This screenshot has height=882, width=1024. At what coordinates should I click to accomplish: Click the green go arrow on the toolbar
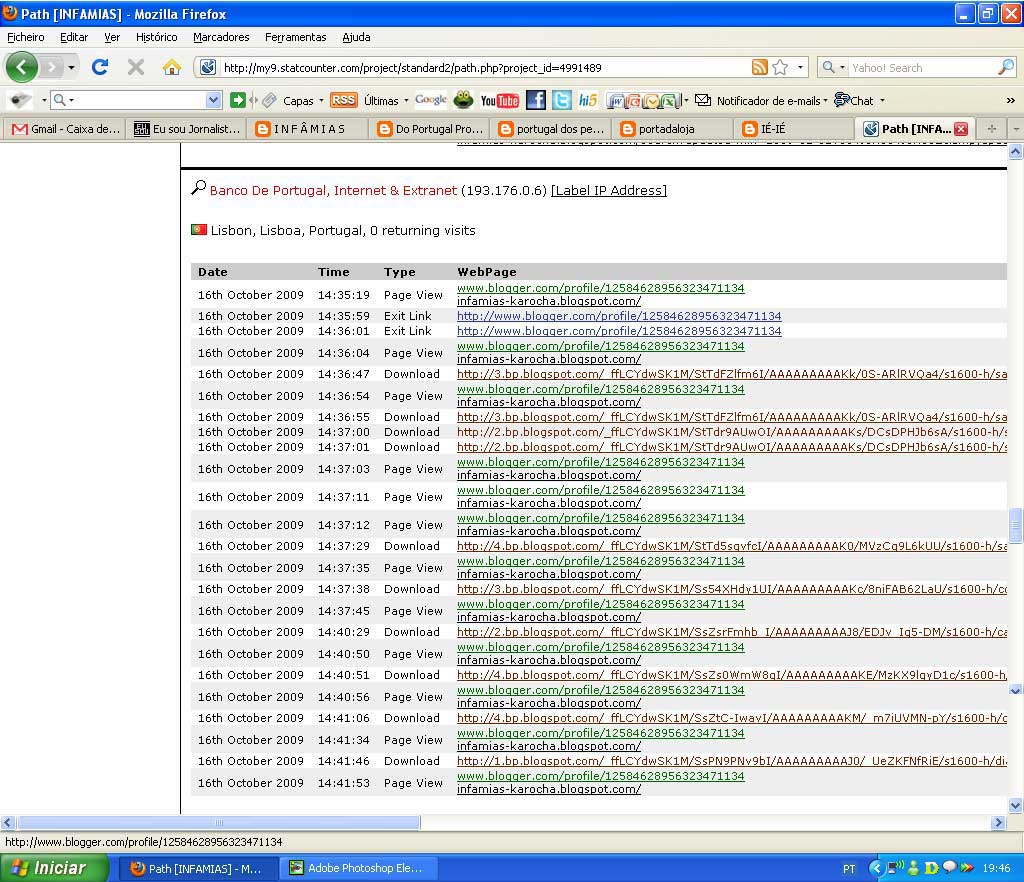[238, 100]
